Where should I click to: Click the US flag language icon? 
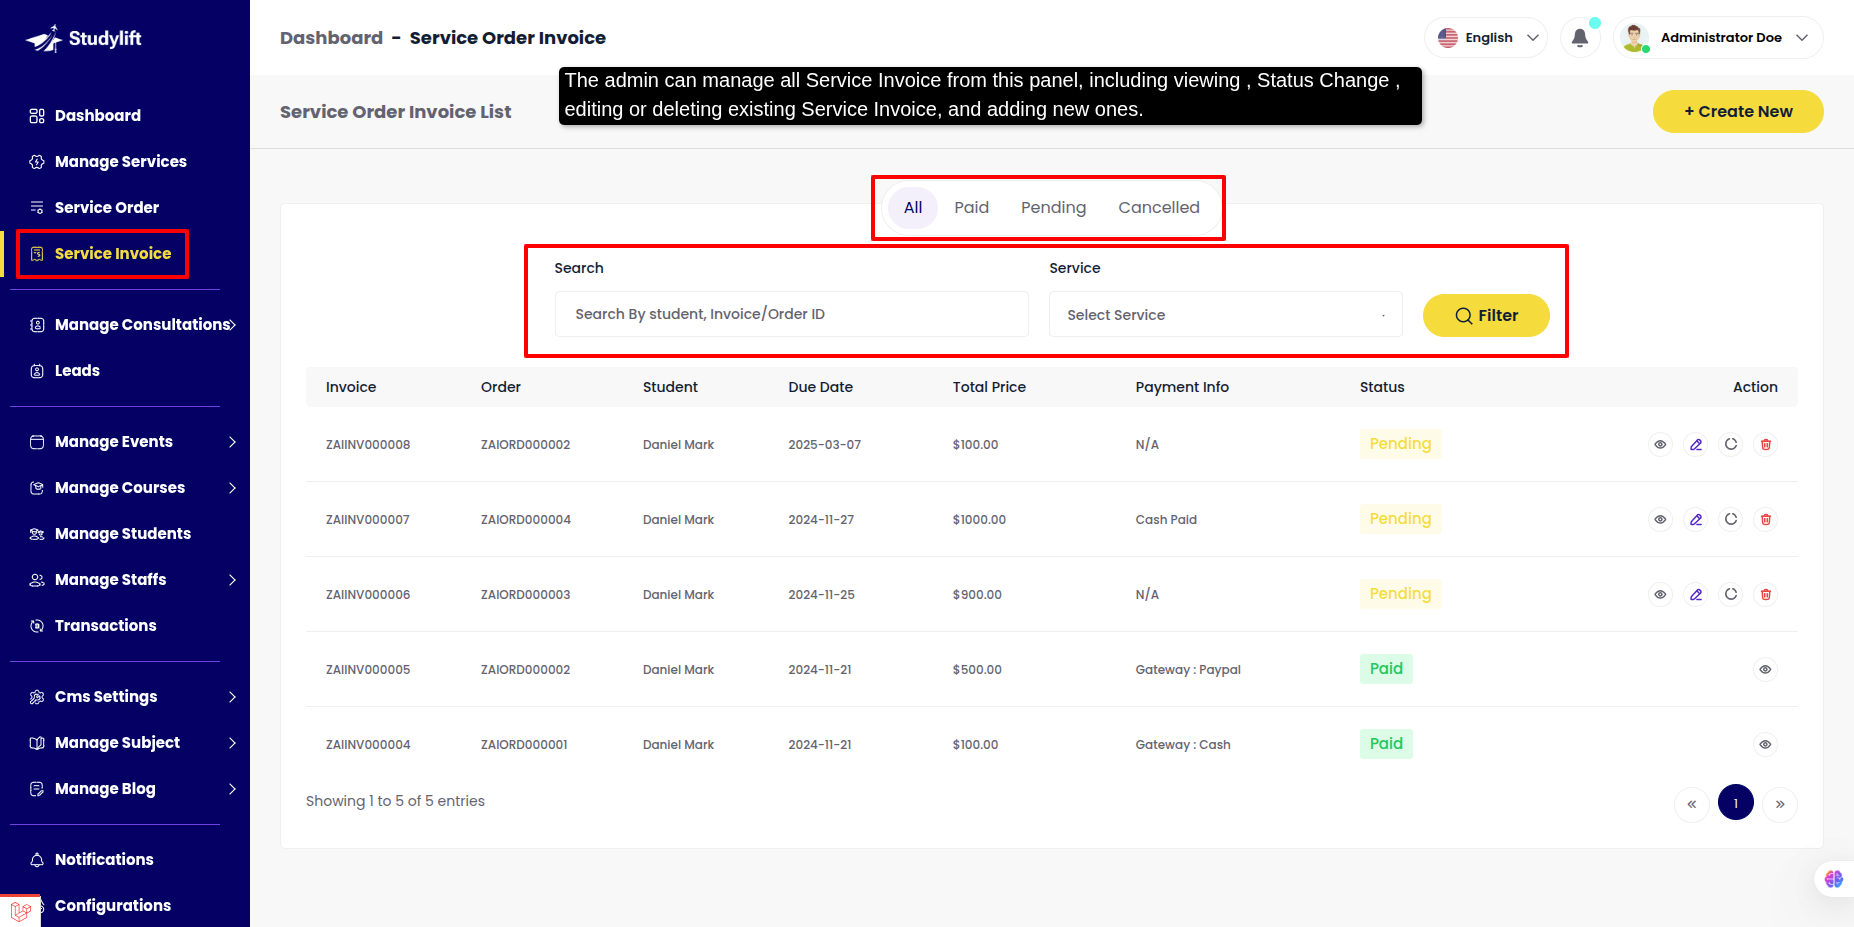coord(1448,38)
